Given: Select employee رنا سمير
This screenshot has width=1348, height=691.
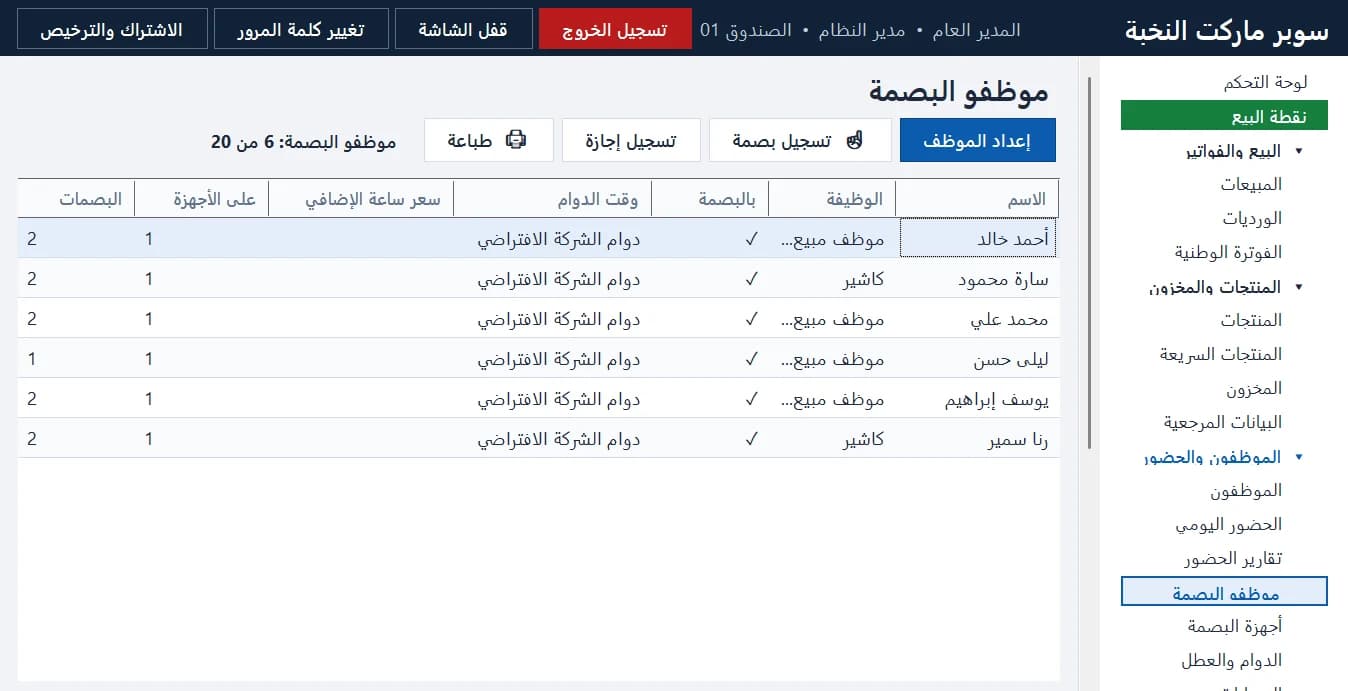Looking at the screenshot, I should click(x=1018, y=440).
